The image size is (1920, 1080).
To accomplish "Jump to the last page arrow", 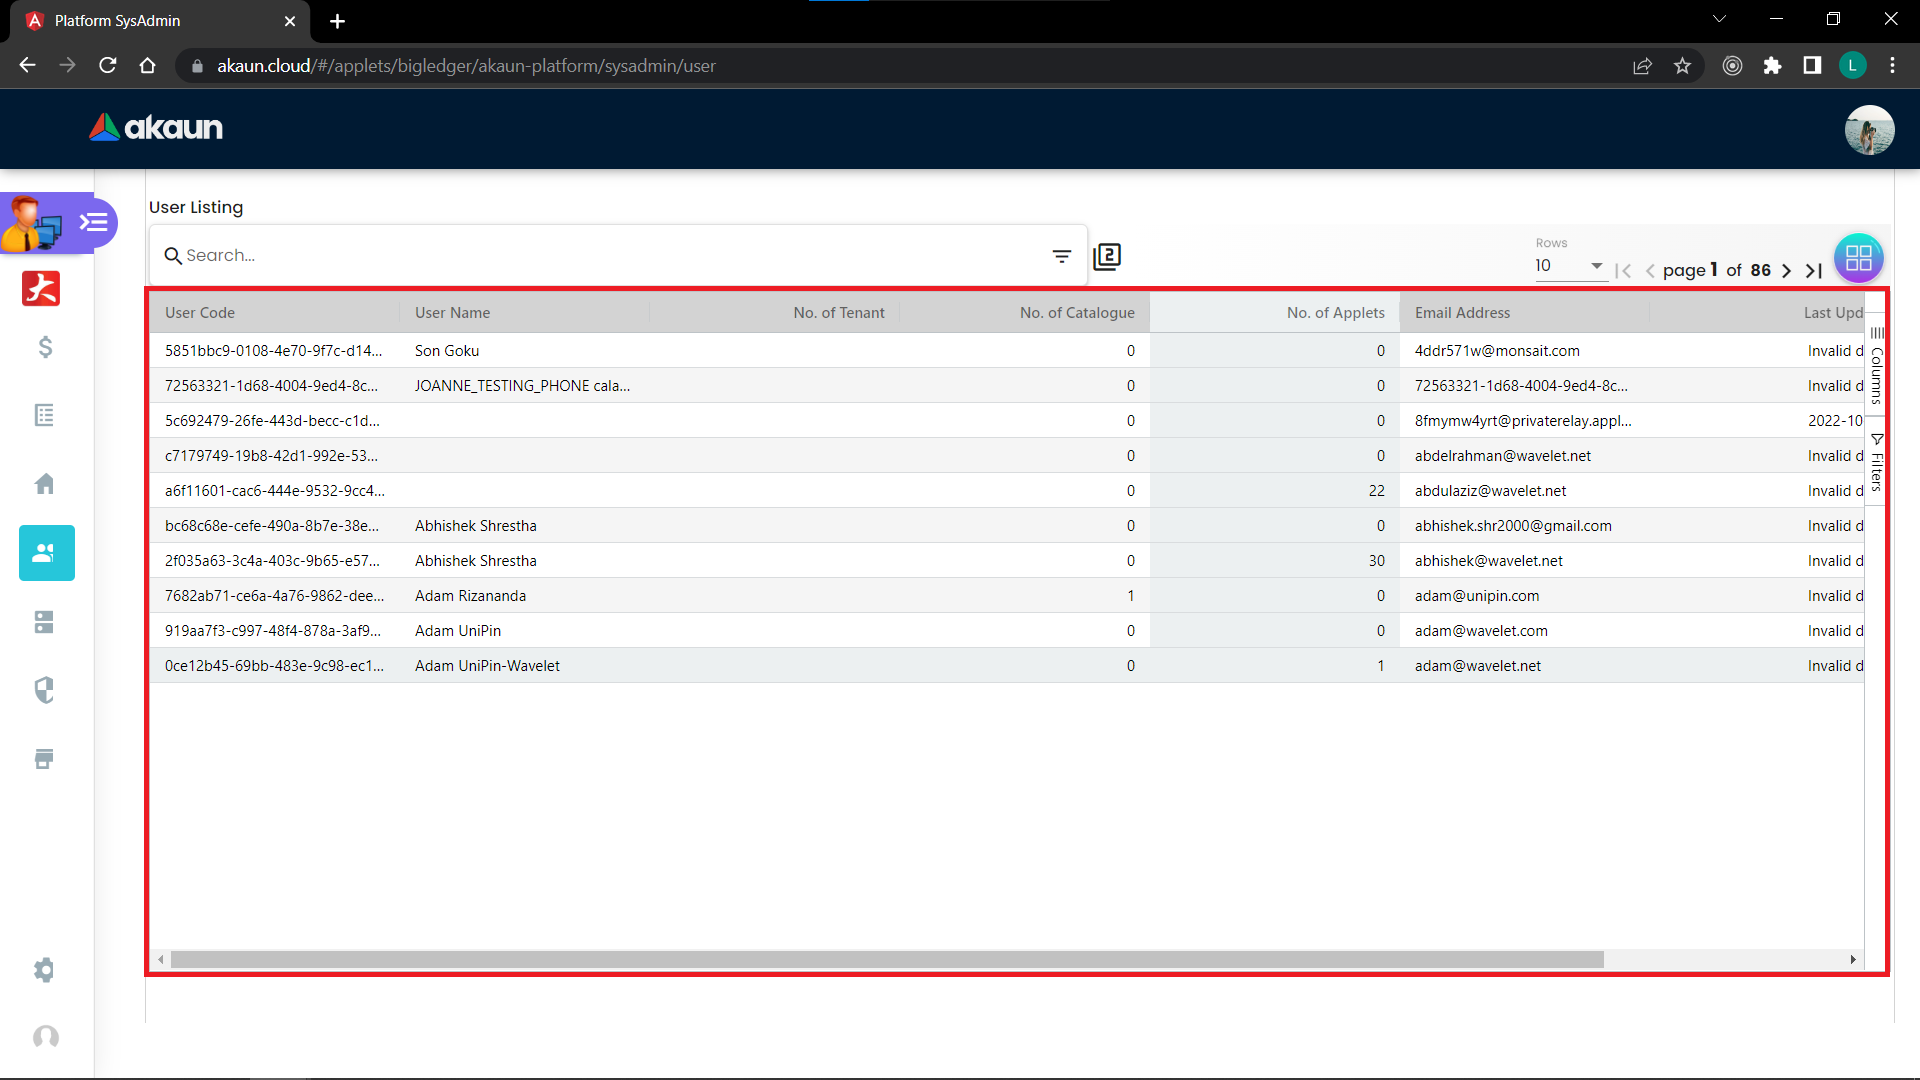I will pyautogui.click(x=1813, y=271).
